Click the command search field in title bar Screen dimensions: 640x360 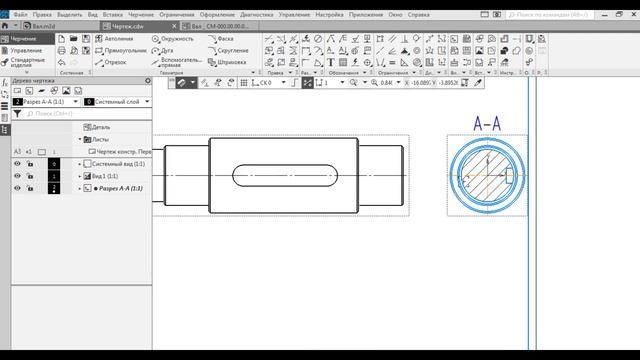[550, 15]
